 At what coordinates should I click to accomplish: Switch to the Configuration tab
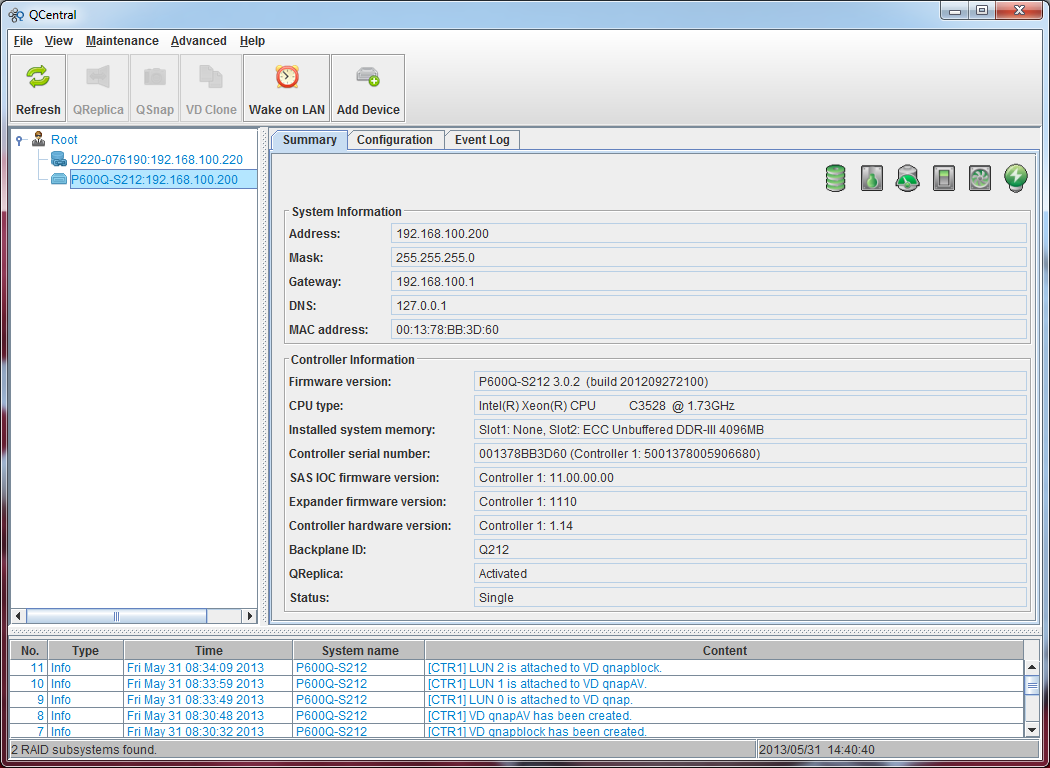[x=394, y=140]
